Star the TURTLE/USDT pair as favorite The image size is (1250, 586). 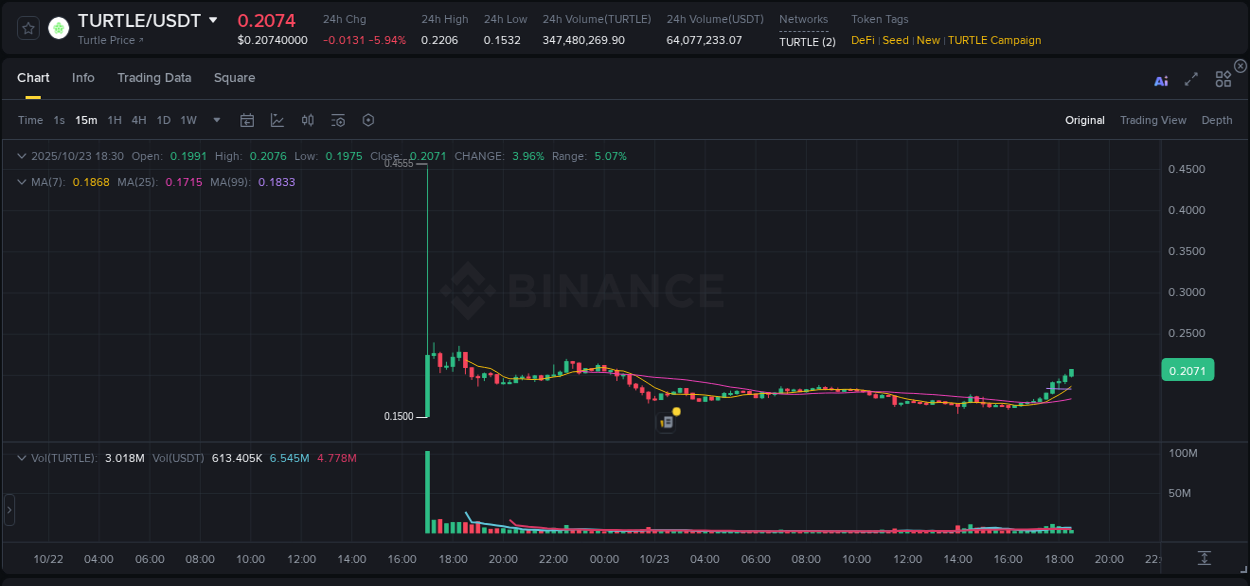coord(27,27)
